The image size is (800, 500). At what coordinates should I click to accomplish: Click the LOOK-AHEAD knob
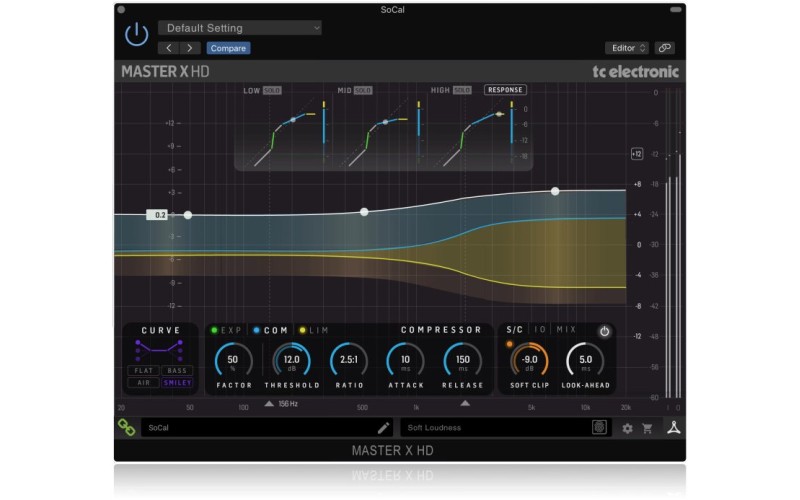coord(586,360)
